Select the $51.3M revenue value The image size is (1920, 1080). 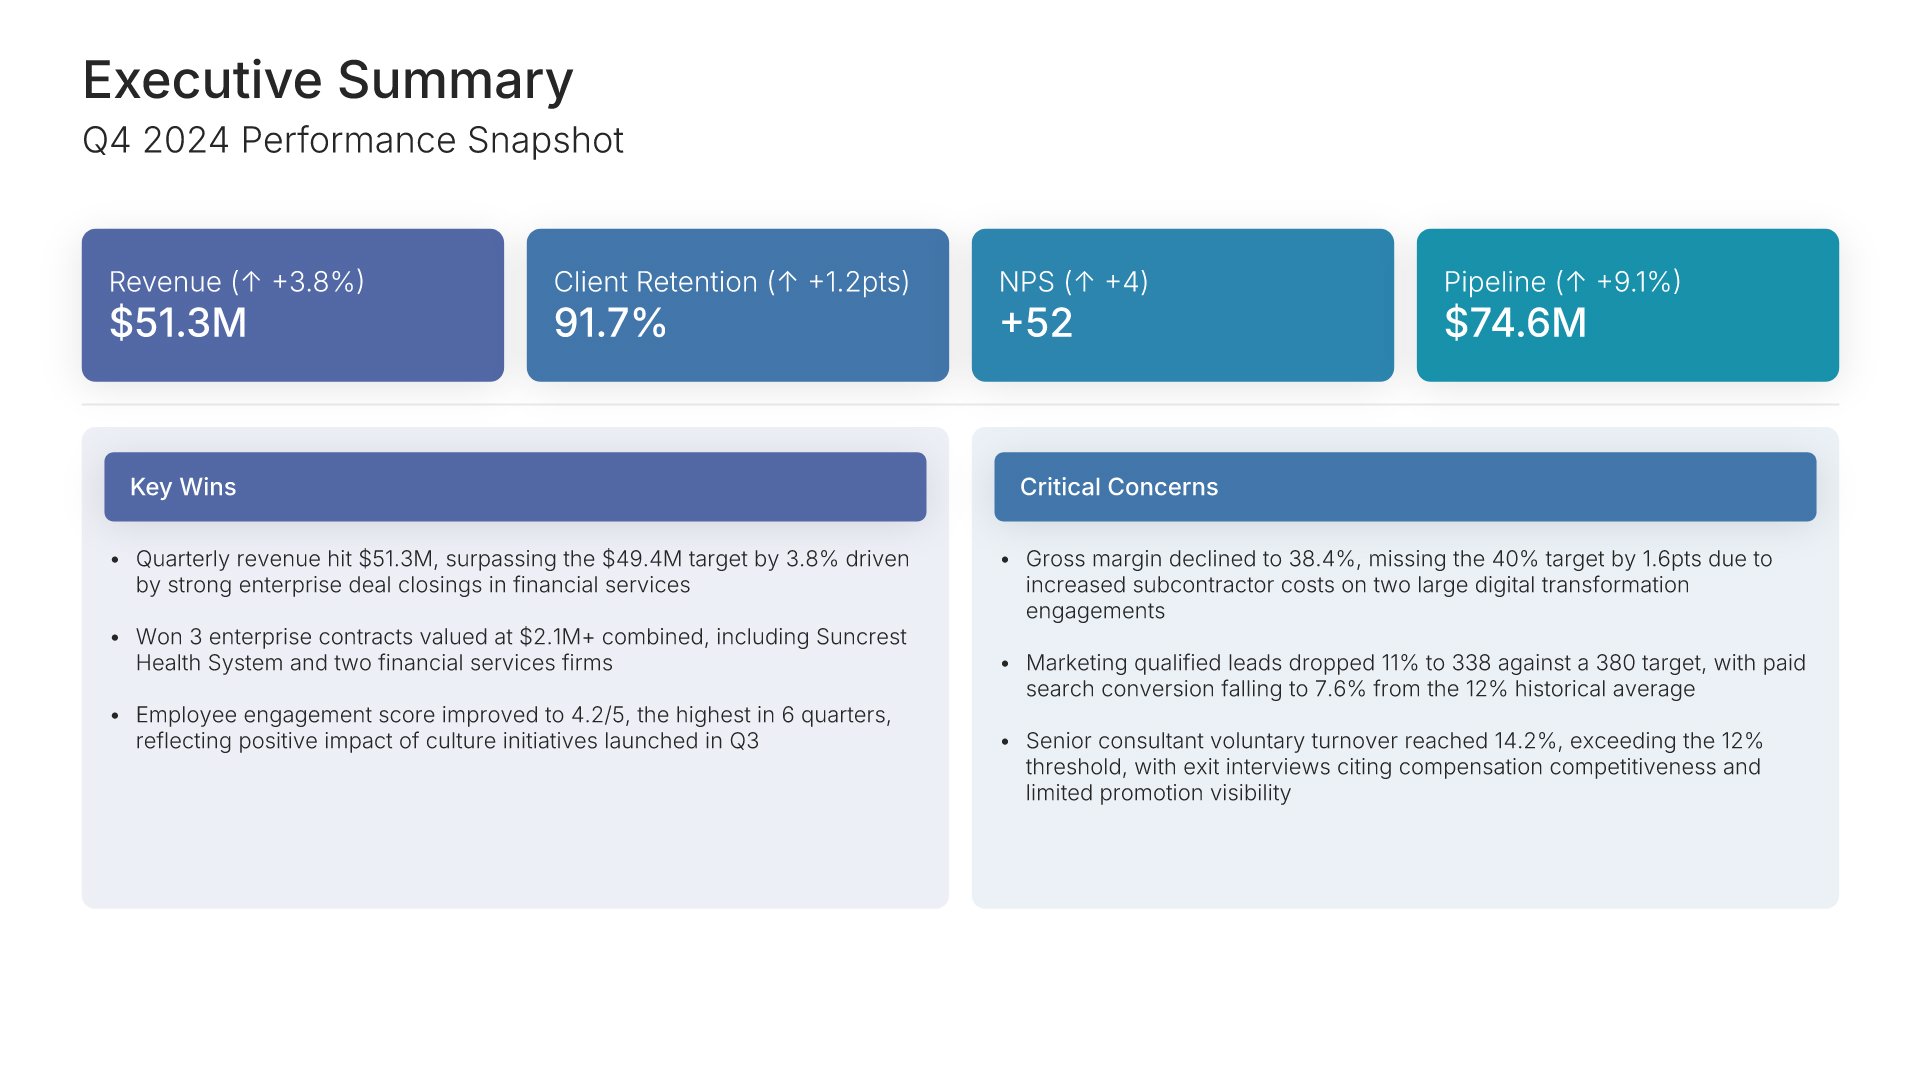pos(178,323)
